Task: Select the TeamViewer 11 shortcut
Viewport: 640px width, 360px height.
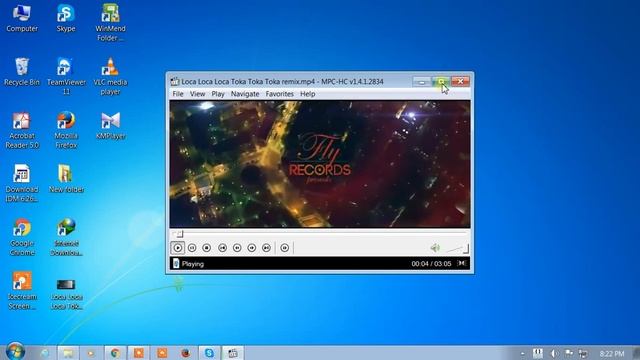Action: tap(66, 76)
